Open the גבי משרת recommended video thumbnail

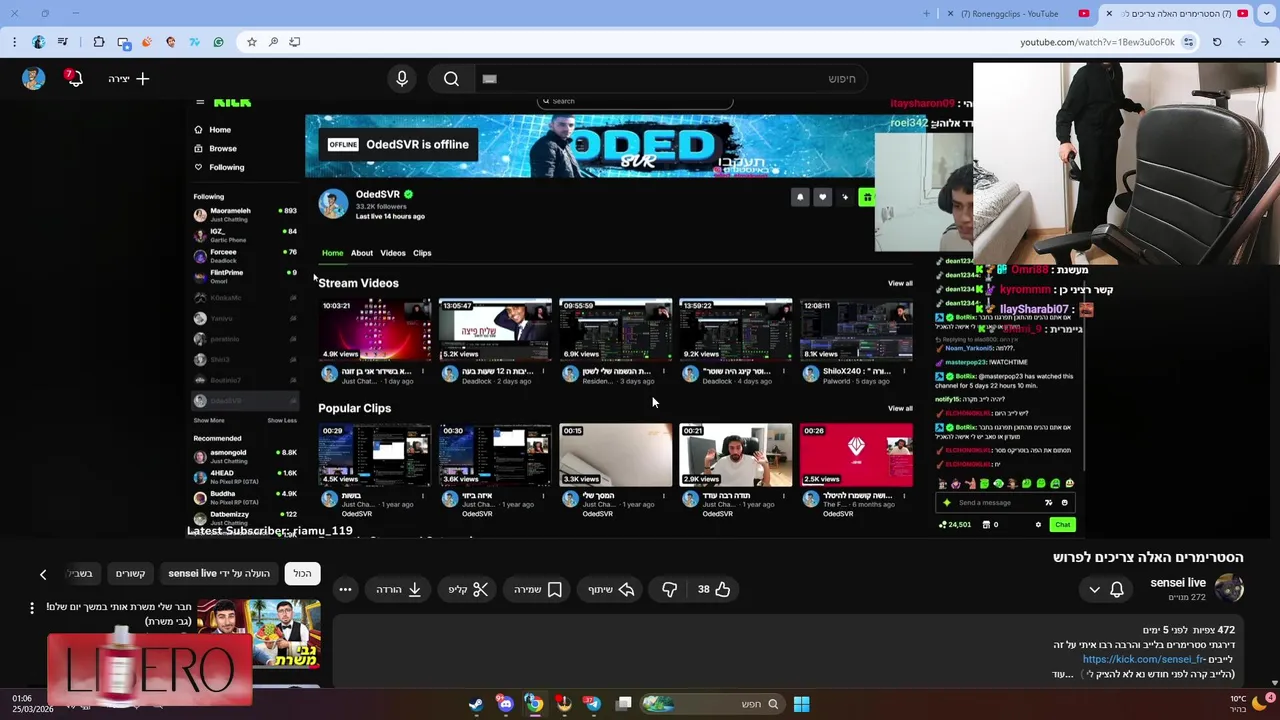coord(258,634)
